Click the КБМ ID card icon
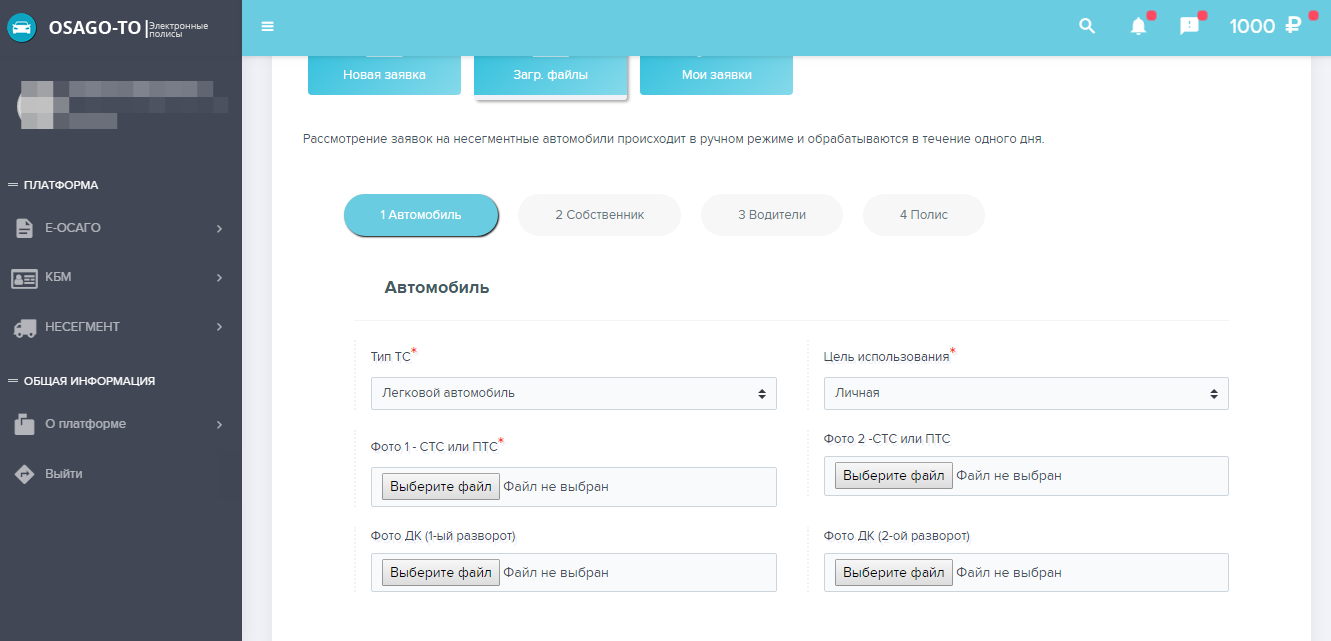This screenshot has width=1331, height=641. (25, 278)
